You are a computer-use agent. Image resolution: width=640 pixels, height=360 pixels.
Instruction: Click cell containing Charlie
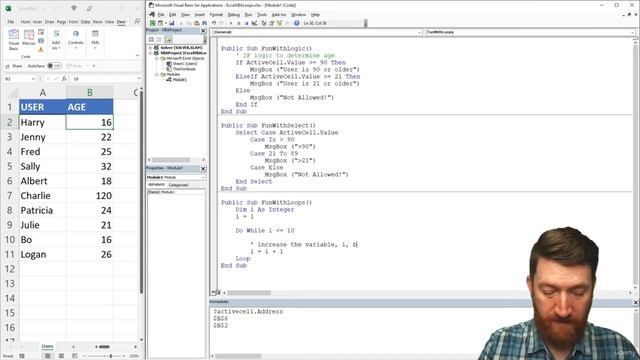click(42, 196)
